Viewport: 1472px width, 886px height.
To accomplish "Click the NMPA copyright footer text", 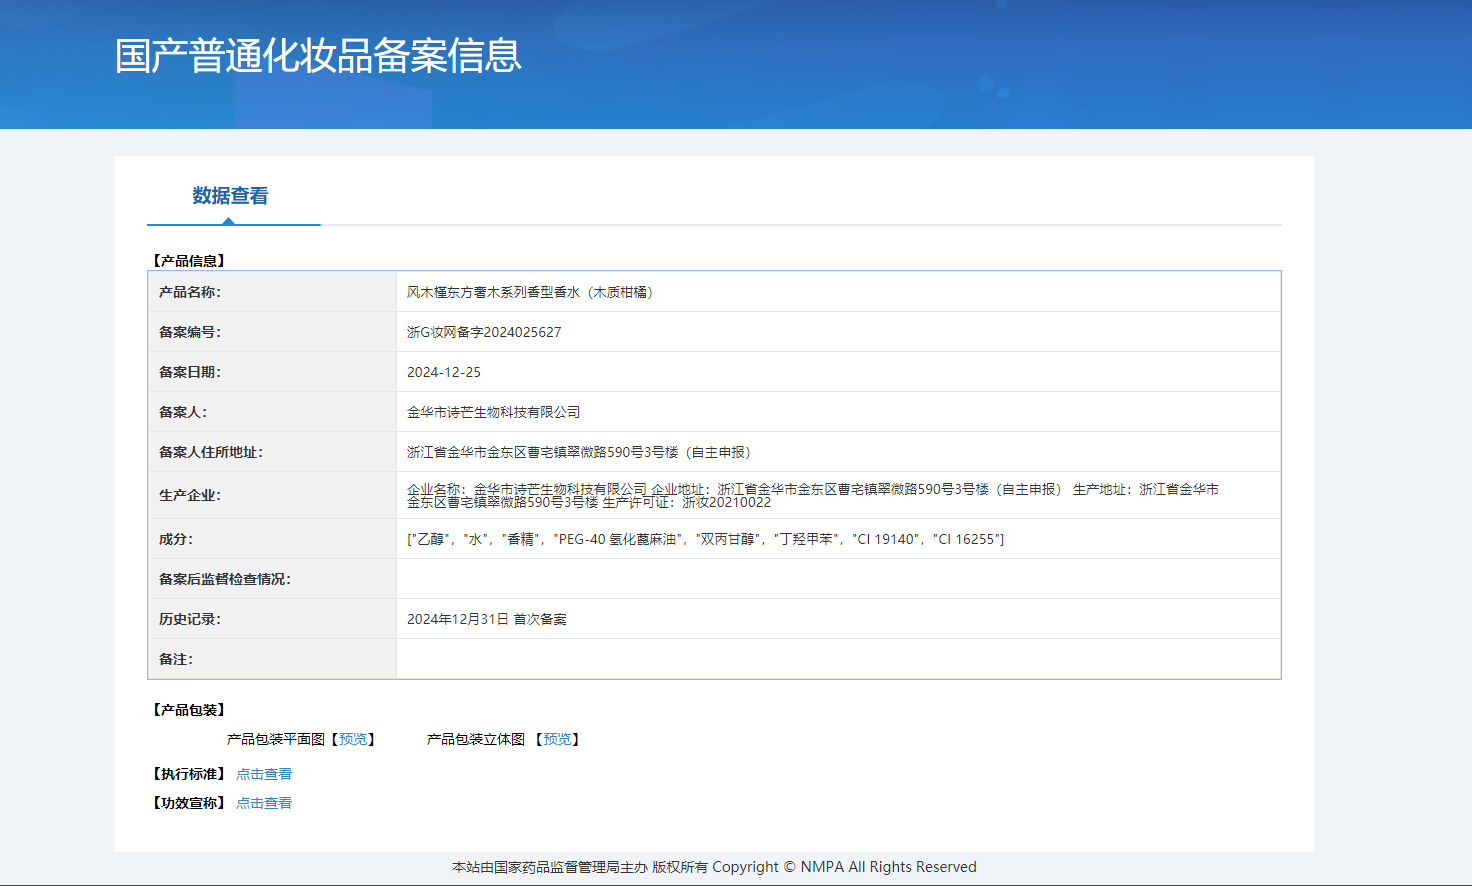I will pos(714,867).
